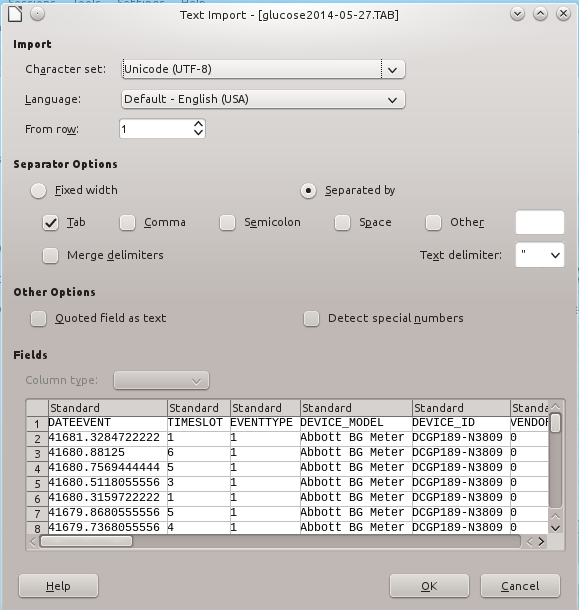Increment the From row spinner up arrow
Image resolution: width=579 pixels, height=610 pixels.
coord(198,124)
